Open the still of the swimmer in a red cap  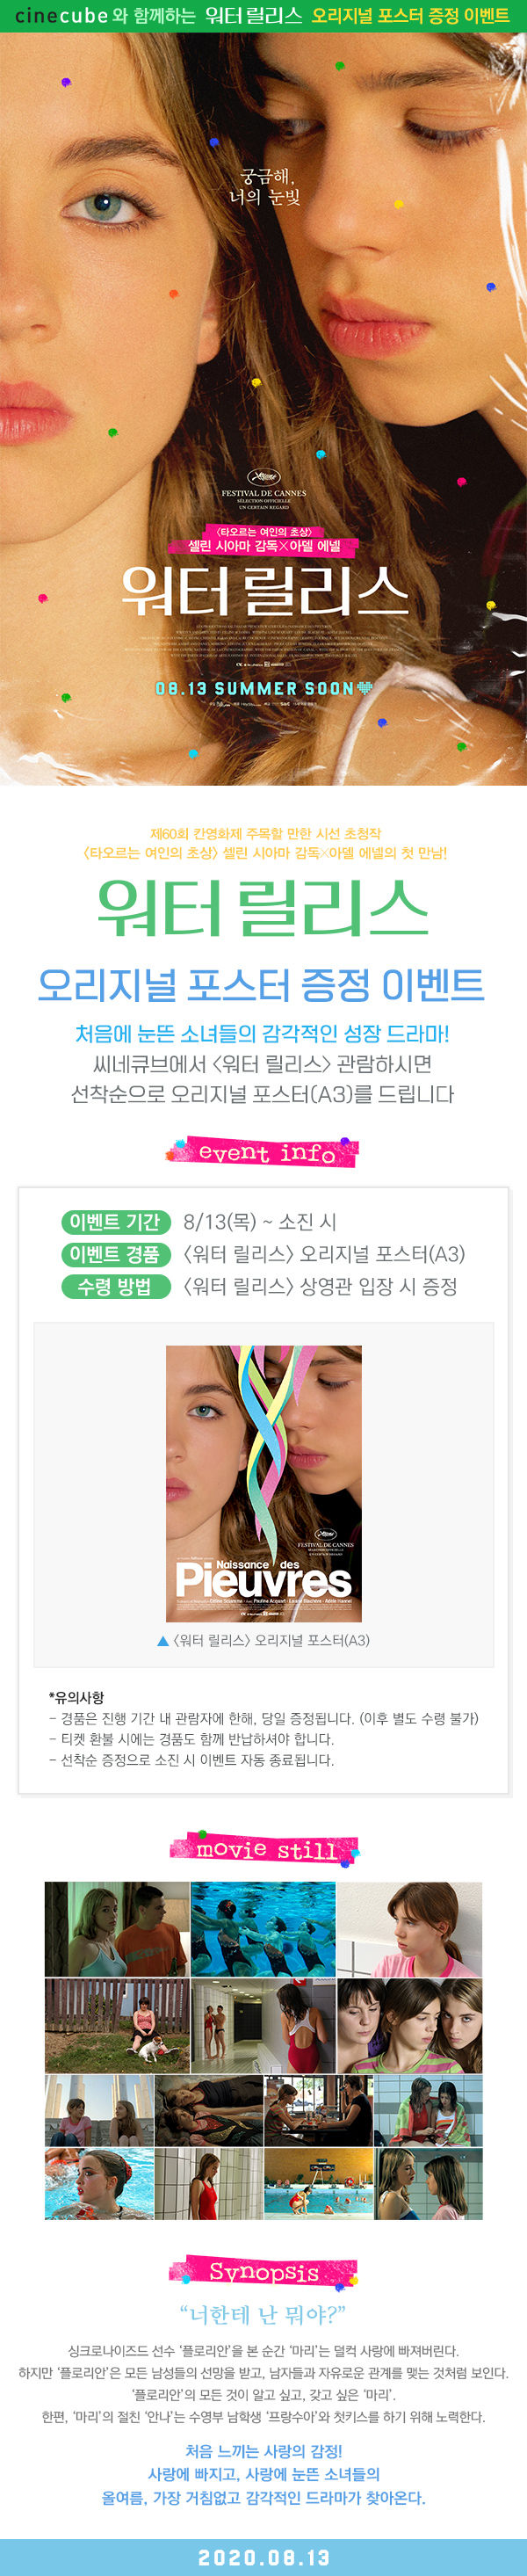(x=99, y=2184)
